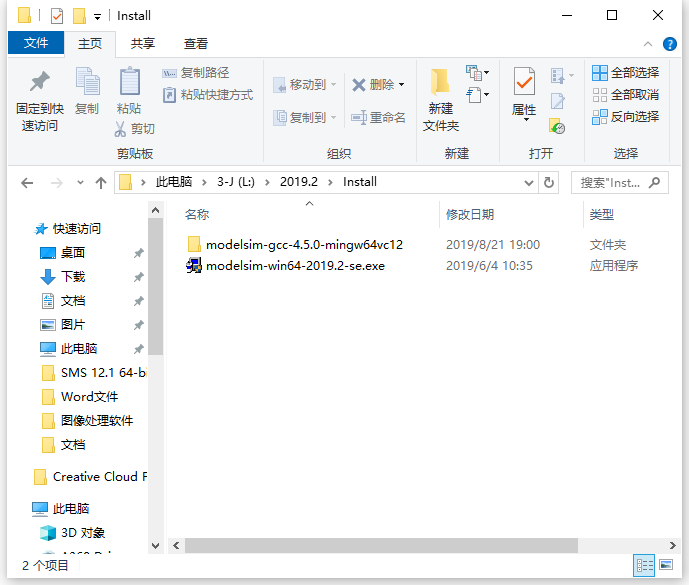The image size is (689, 585).
Task: Sort by Date Modified (修改日期) column header
Action: click(x=470, y=214)
